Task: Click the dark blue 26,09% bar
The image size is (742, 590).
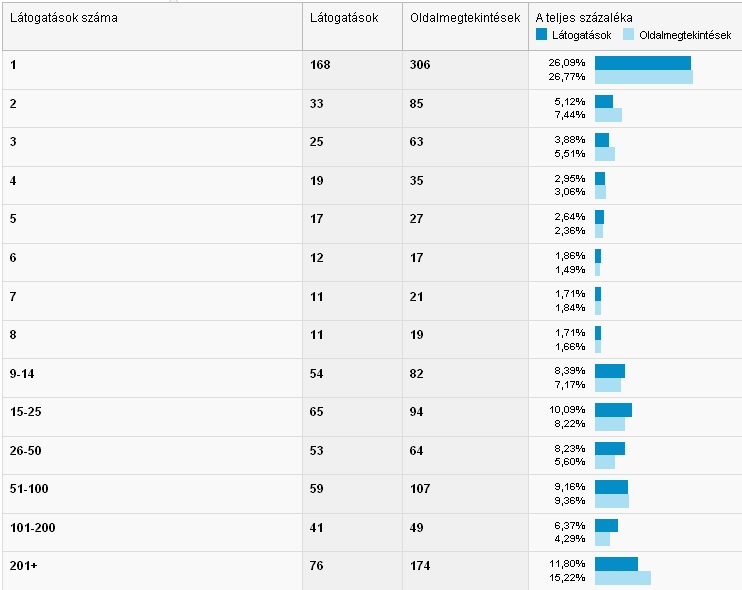Action: 642,63
